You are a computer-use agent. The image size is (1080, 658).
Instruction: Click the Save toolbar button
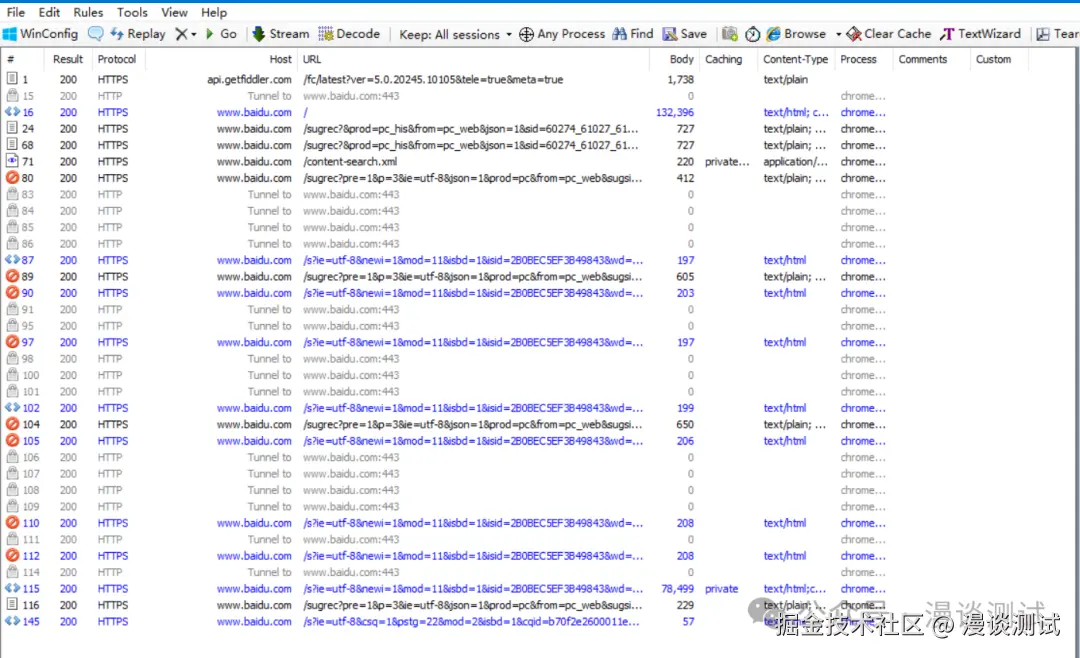point(685,34)
